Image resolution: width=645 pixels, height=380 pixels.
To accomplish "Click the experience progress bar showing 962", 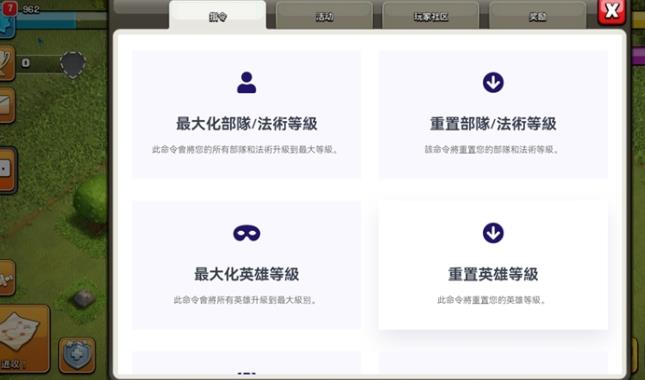I will point(62,20).
